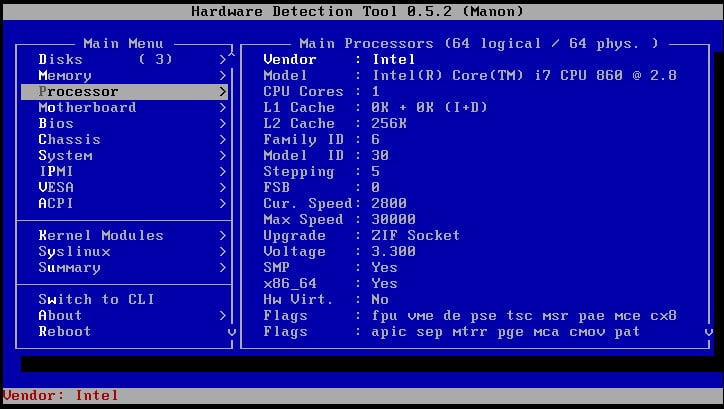724x409 pixels.
Task: Choose the Bios menu item
Action: (x=124, y=123)
